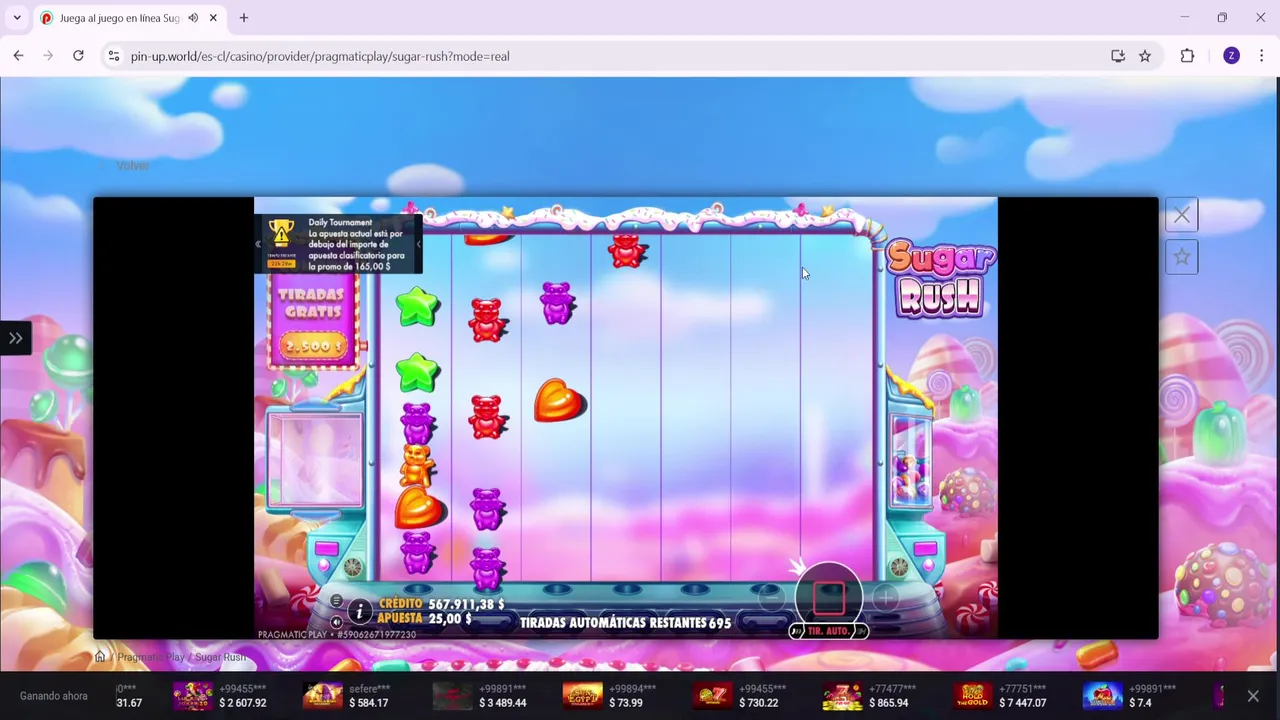Stop the auto spin with the red square
Screen dimensions: 1280x720
pyautogui.click(x=829, y=597)
